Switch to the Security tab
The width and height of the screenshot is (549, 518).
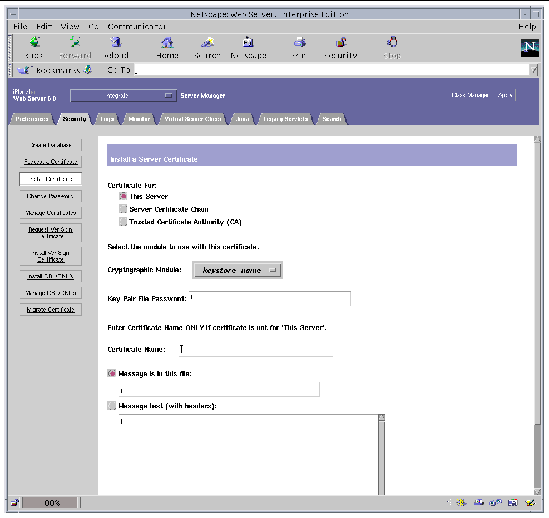(74, 119)
